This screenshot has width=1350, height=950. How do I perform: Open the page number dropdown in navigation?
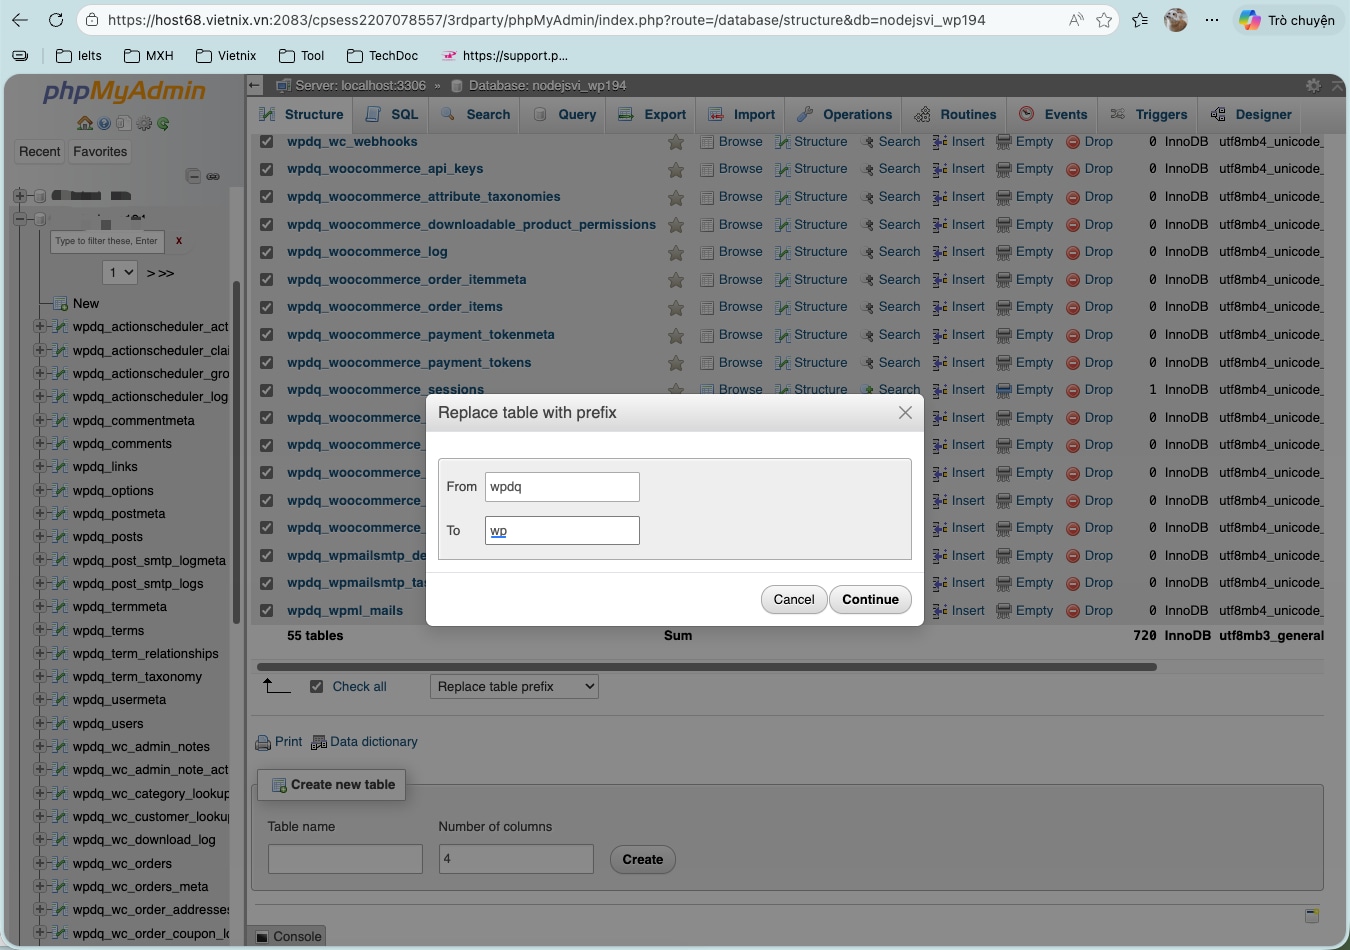120,272
